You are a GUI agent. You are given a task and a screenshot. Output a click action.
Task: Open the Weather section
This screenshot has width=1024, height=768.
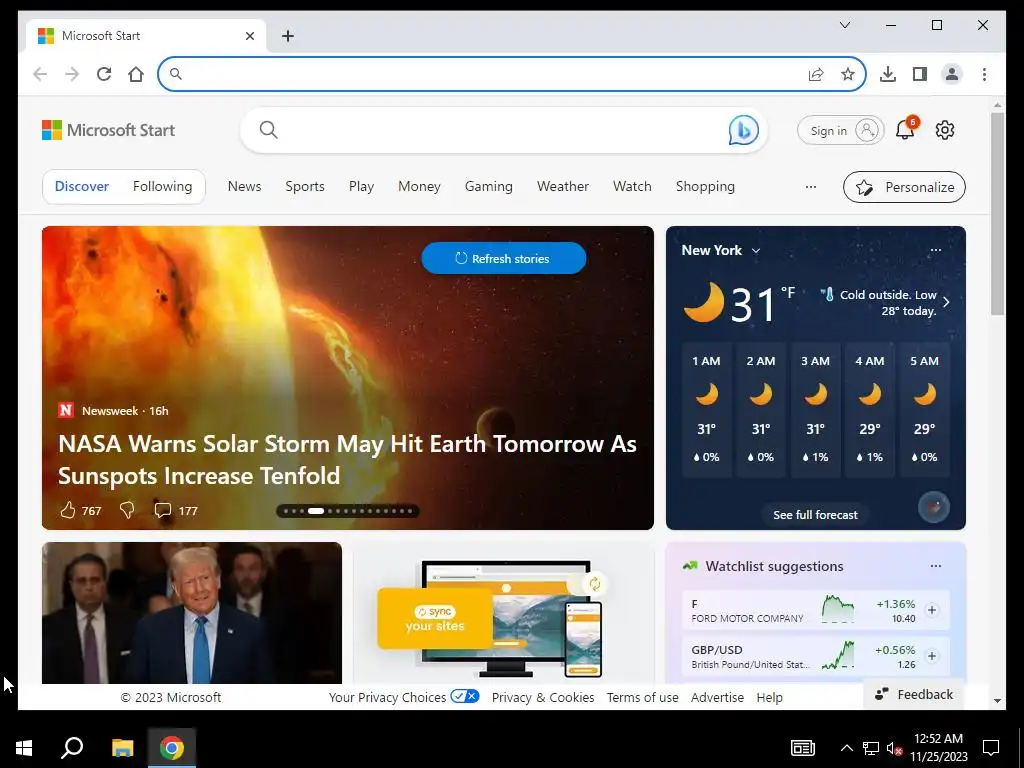[x=563, y=187]
